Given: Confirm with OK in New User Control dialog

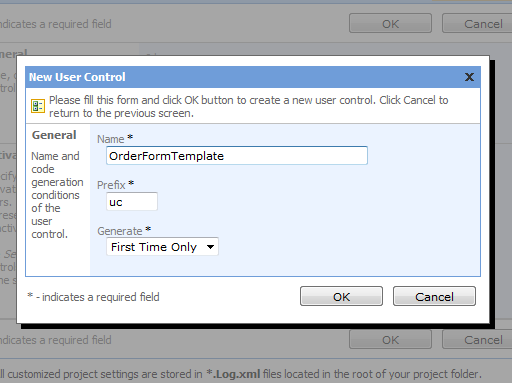Looking at the screenshot, I should point(341,296).
